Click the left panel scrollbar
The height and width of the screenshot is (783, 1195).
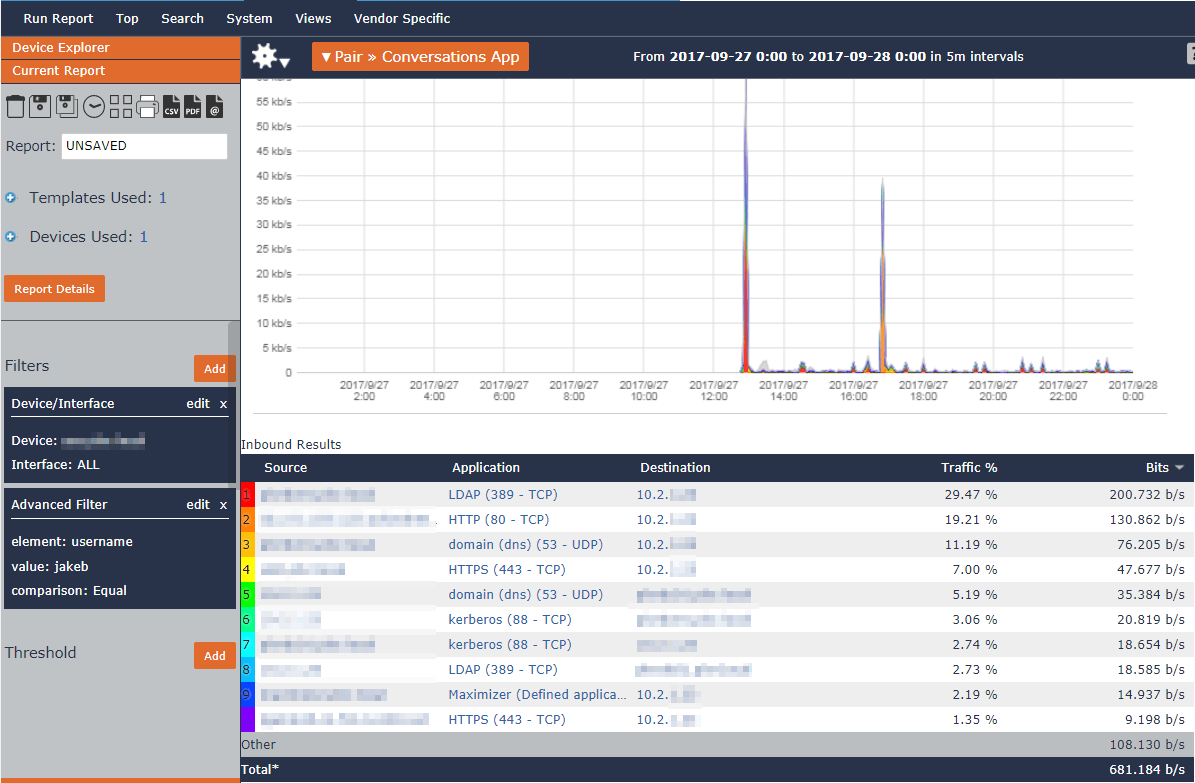(233, 404)
